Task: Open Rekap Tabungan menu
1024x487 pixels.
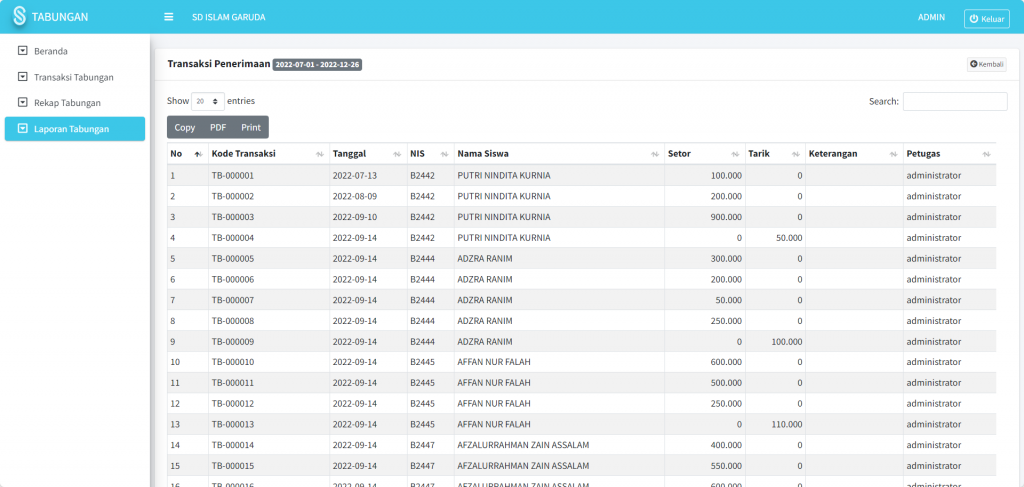Action: tap(74, 102)
